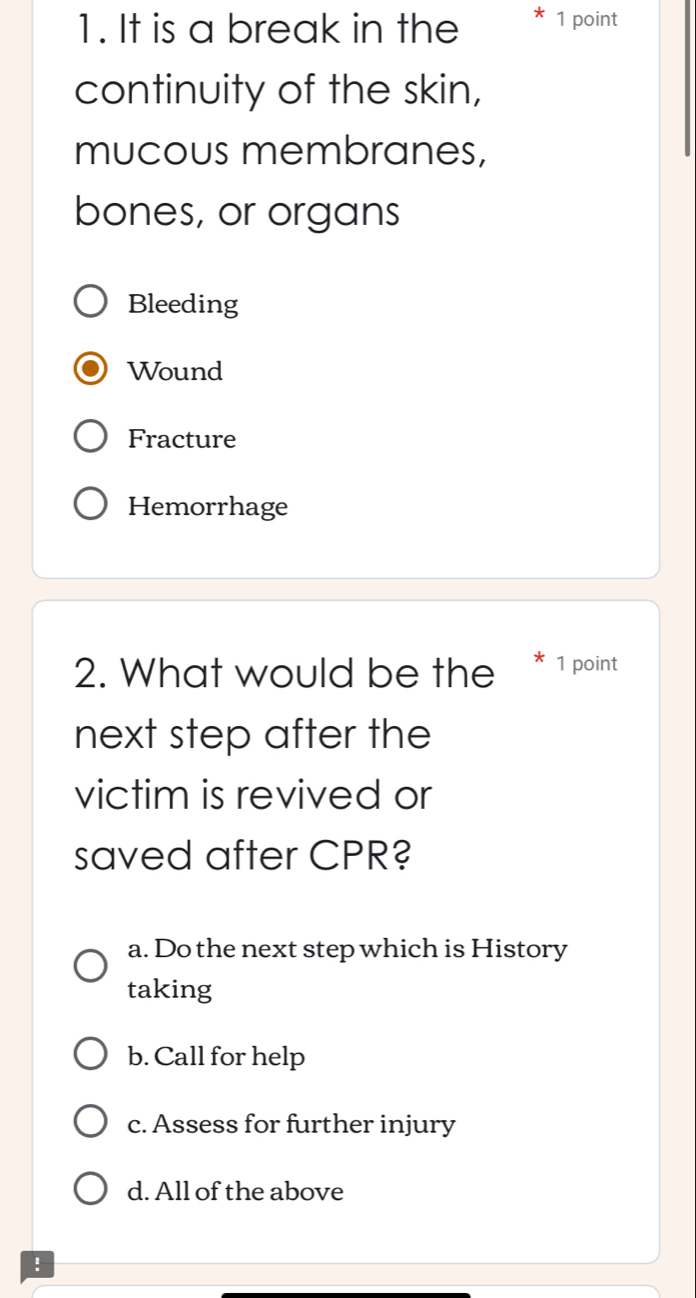This screenshot has width=696, height=1298.
Task: Click the required asterisk beside question 2
Action: (538, 660)
